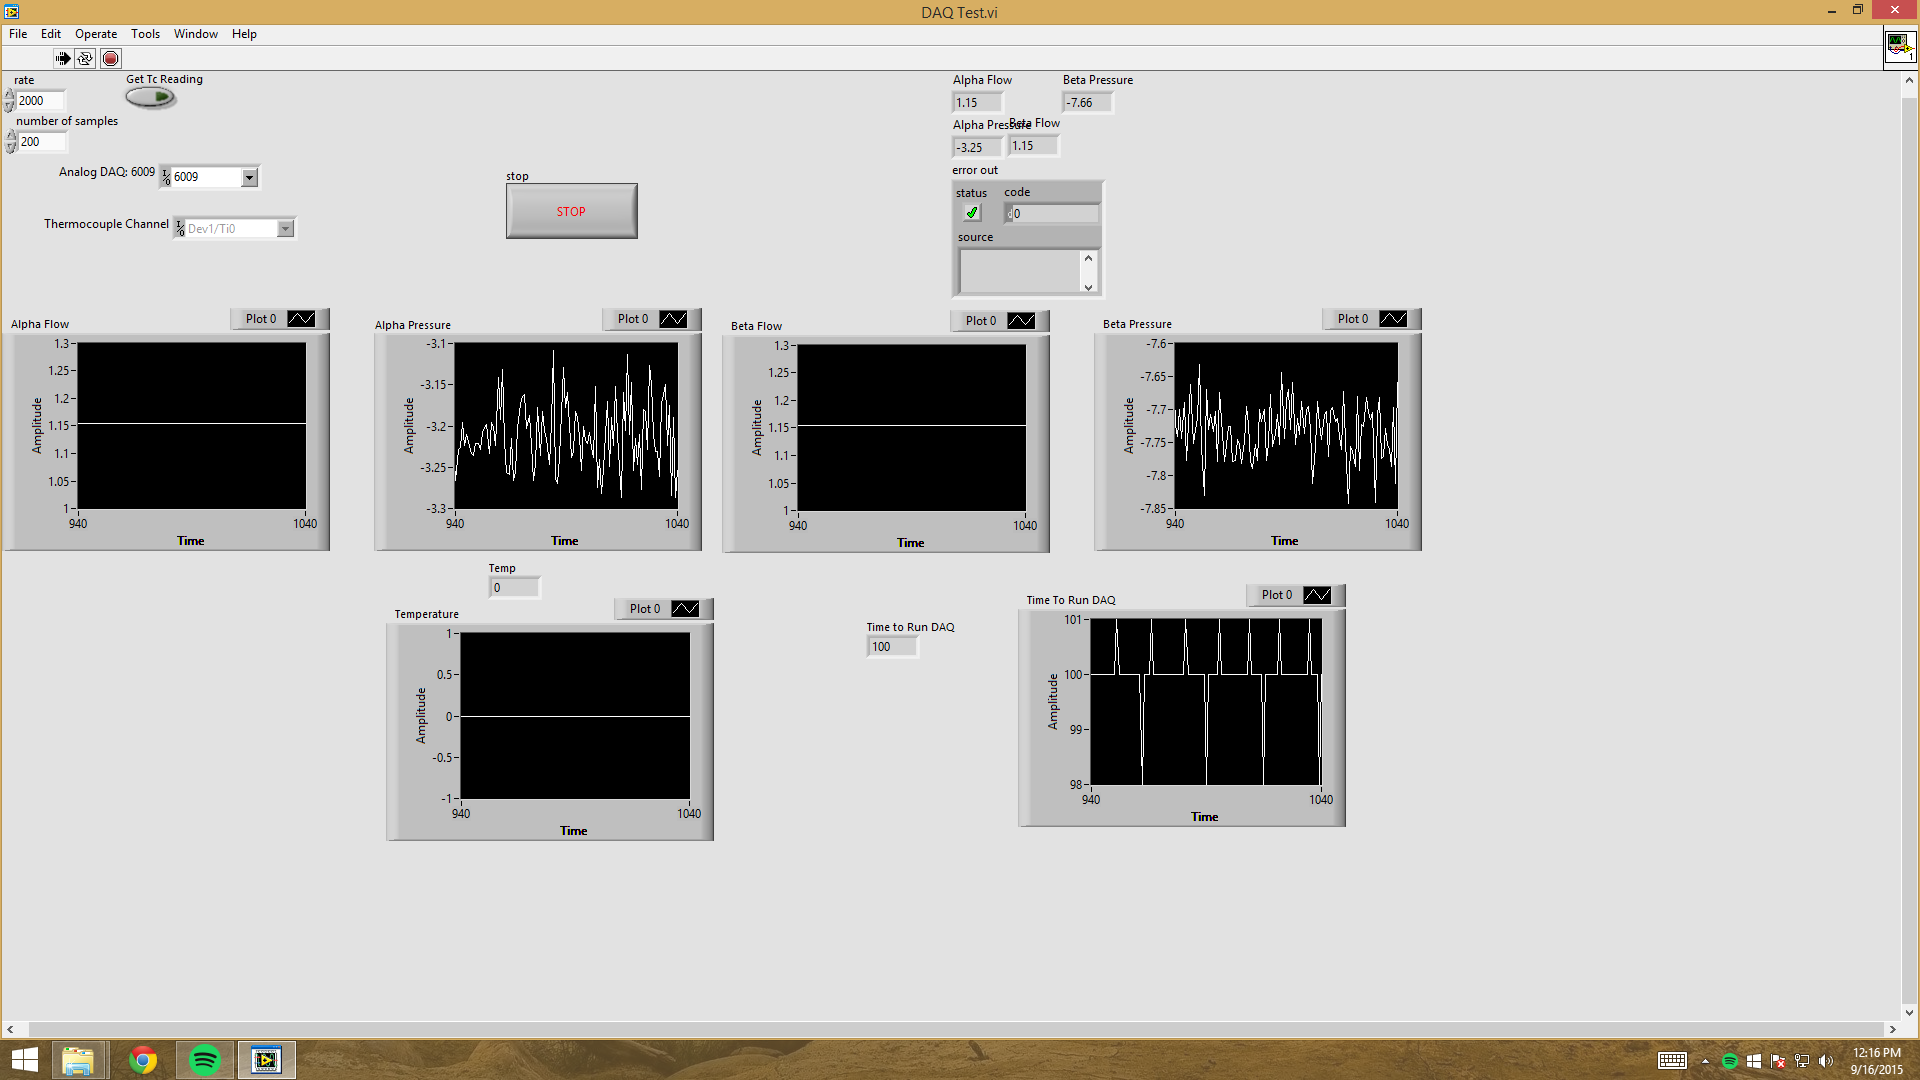Click the number of samples field
Viewport: 1920px width, 1080px height.
40,142
